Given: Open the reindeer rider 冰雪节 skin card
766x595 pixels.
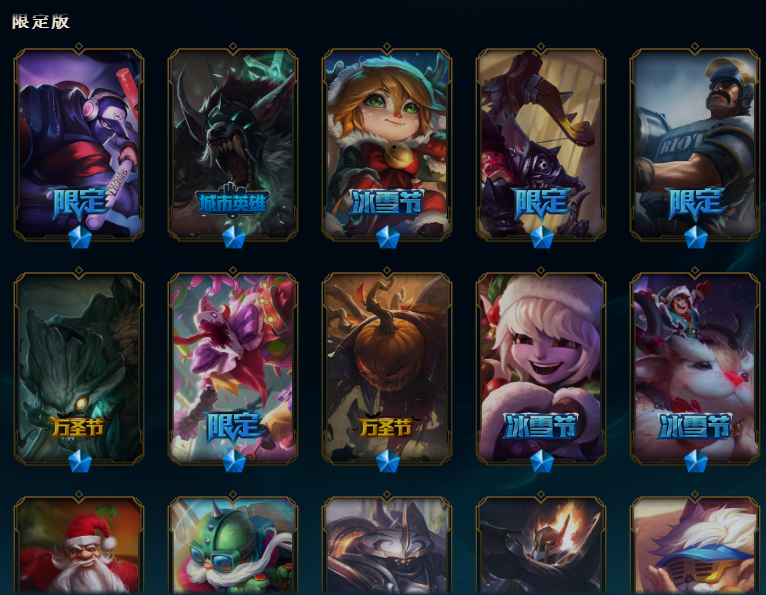Looking at the screenshot, I should tap(695, 367).
